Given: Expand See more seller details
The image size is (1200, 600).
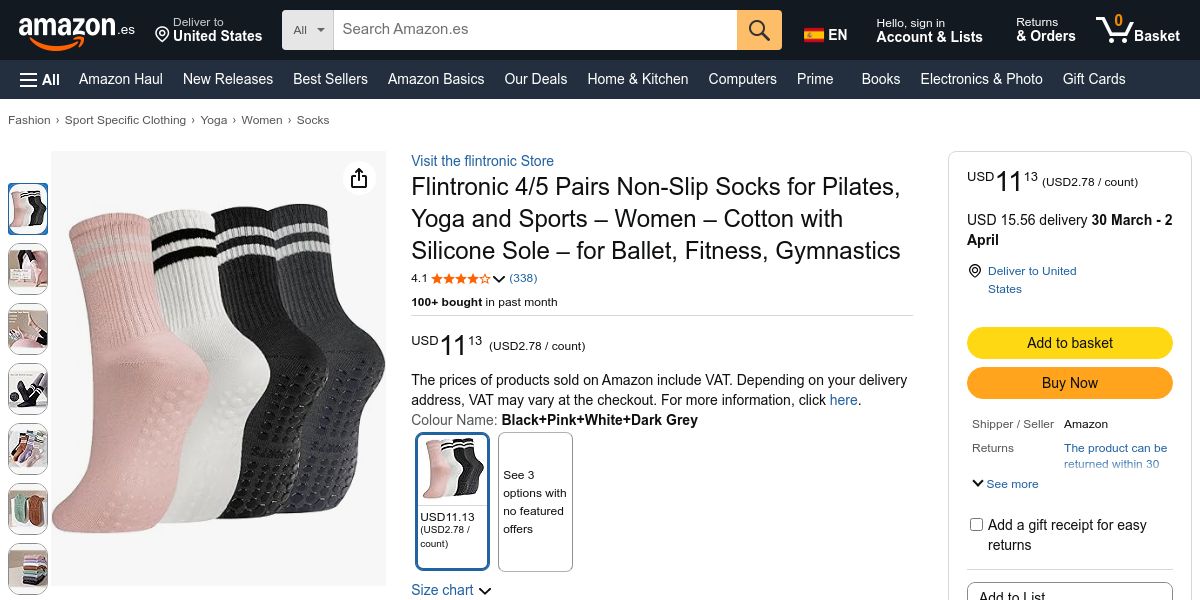Looking at the screenshot, I should [x=1005, y=484].
